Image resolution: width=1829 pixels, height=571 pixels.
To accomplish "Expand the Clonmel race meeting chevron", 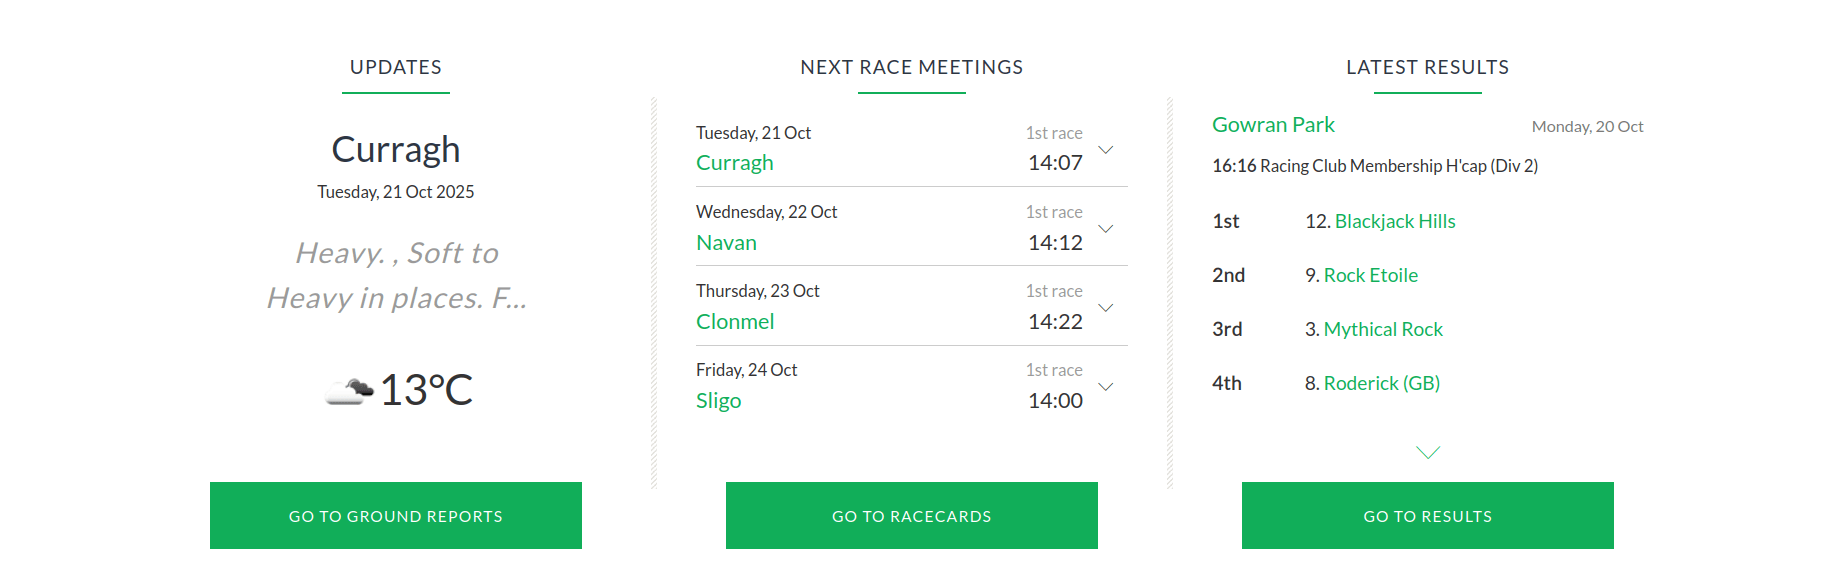I will click(x=1106, y=307).
